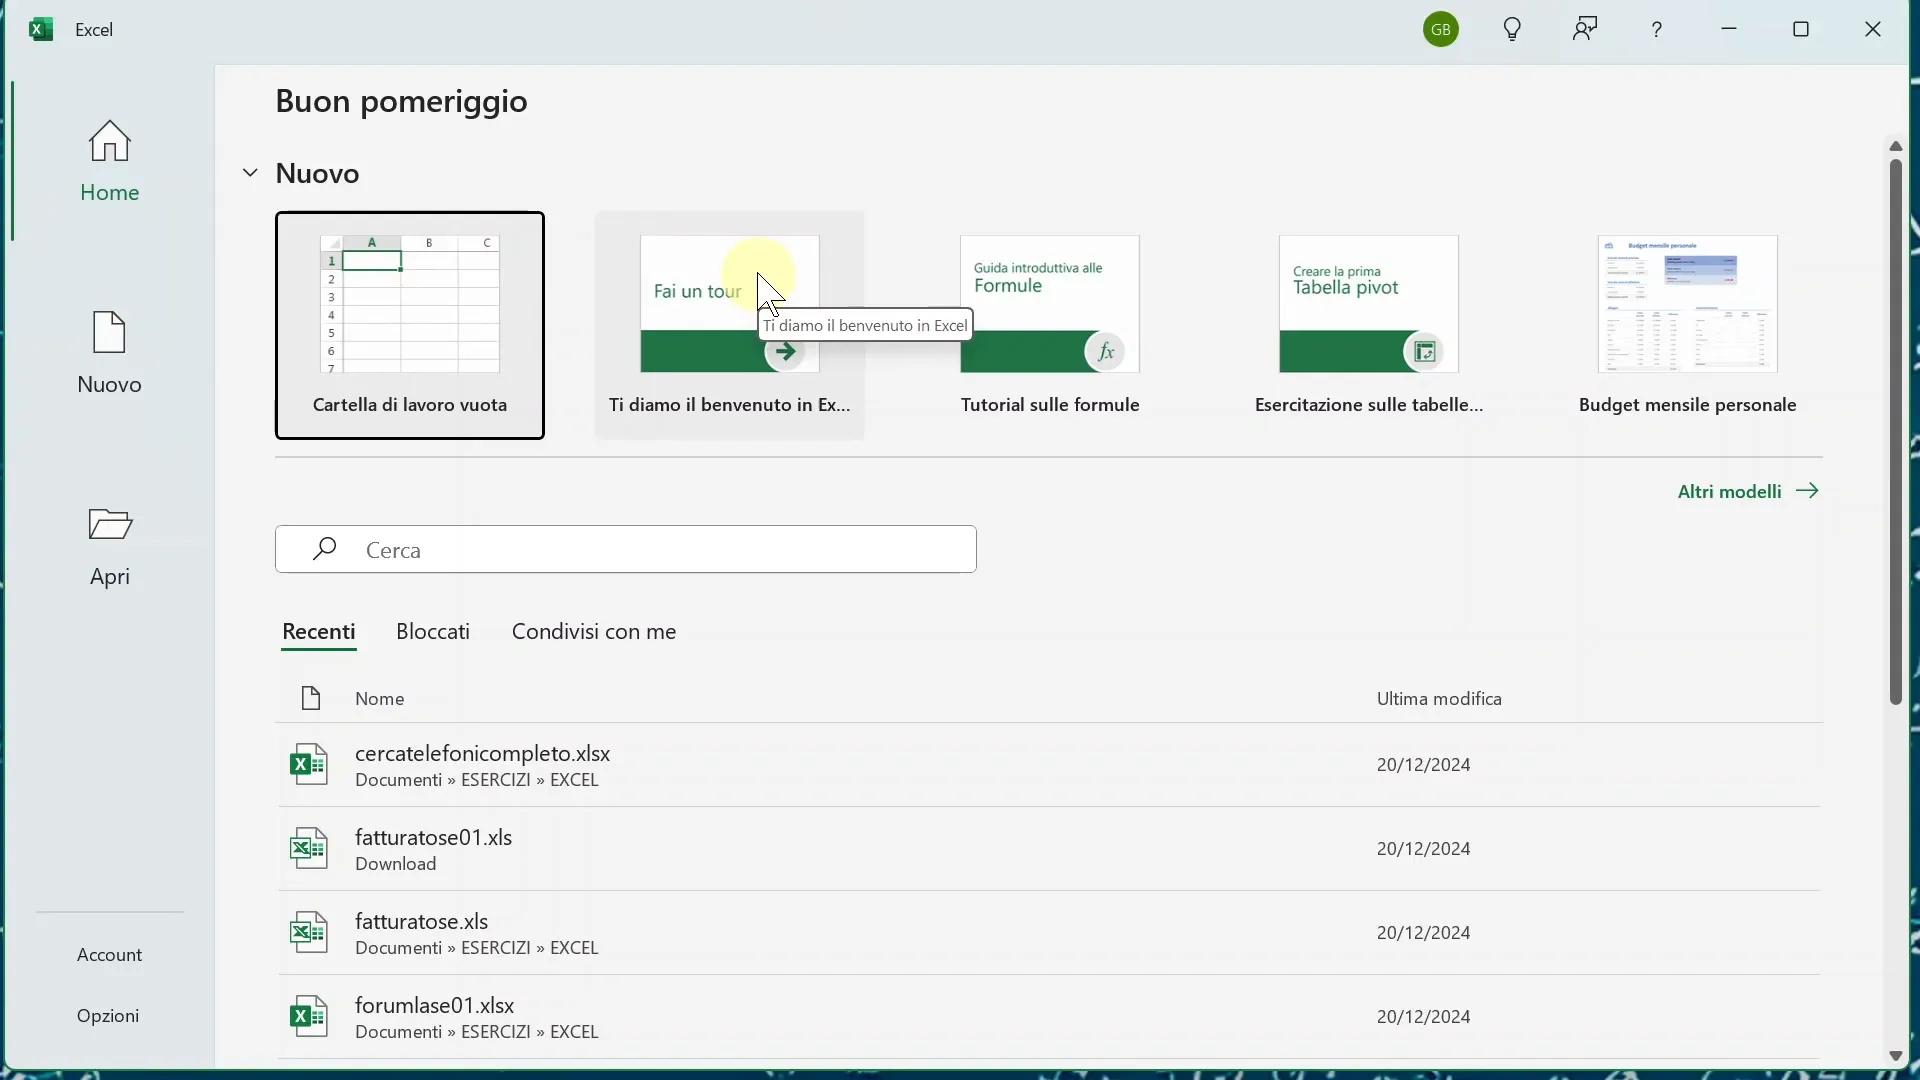Maximize the Excel window
This screenshot has height=1080, width=1920.
point(1802,30)
